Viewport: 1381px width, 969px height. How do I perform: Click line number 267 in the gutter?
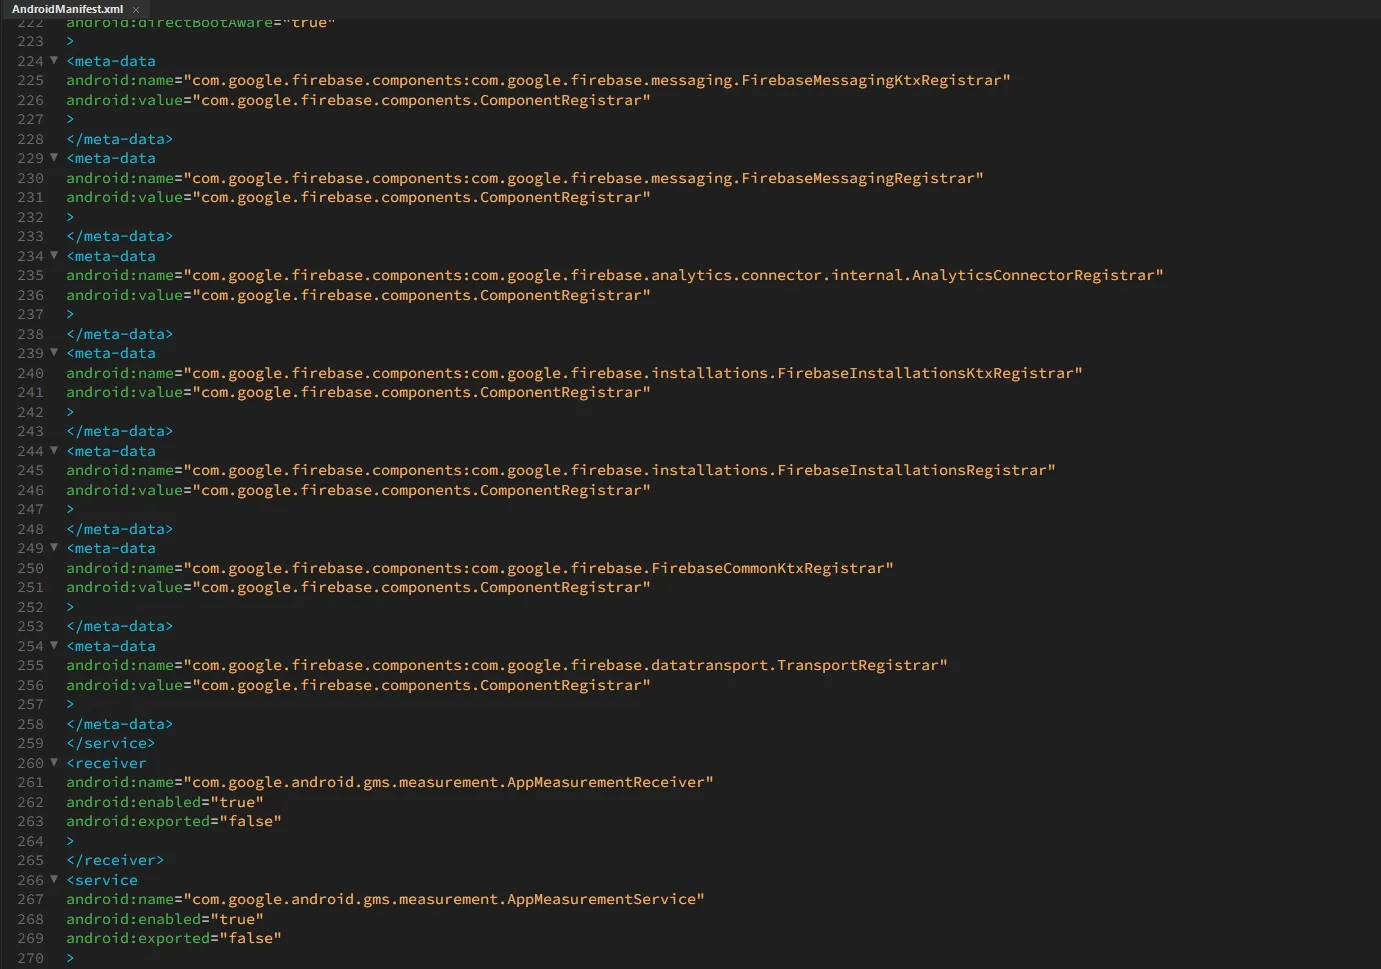coord(30,899)
